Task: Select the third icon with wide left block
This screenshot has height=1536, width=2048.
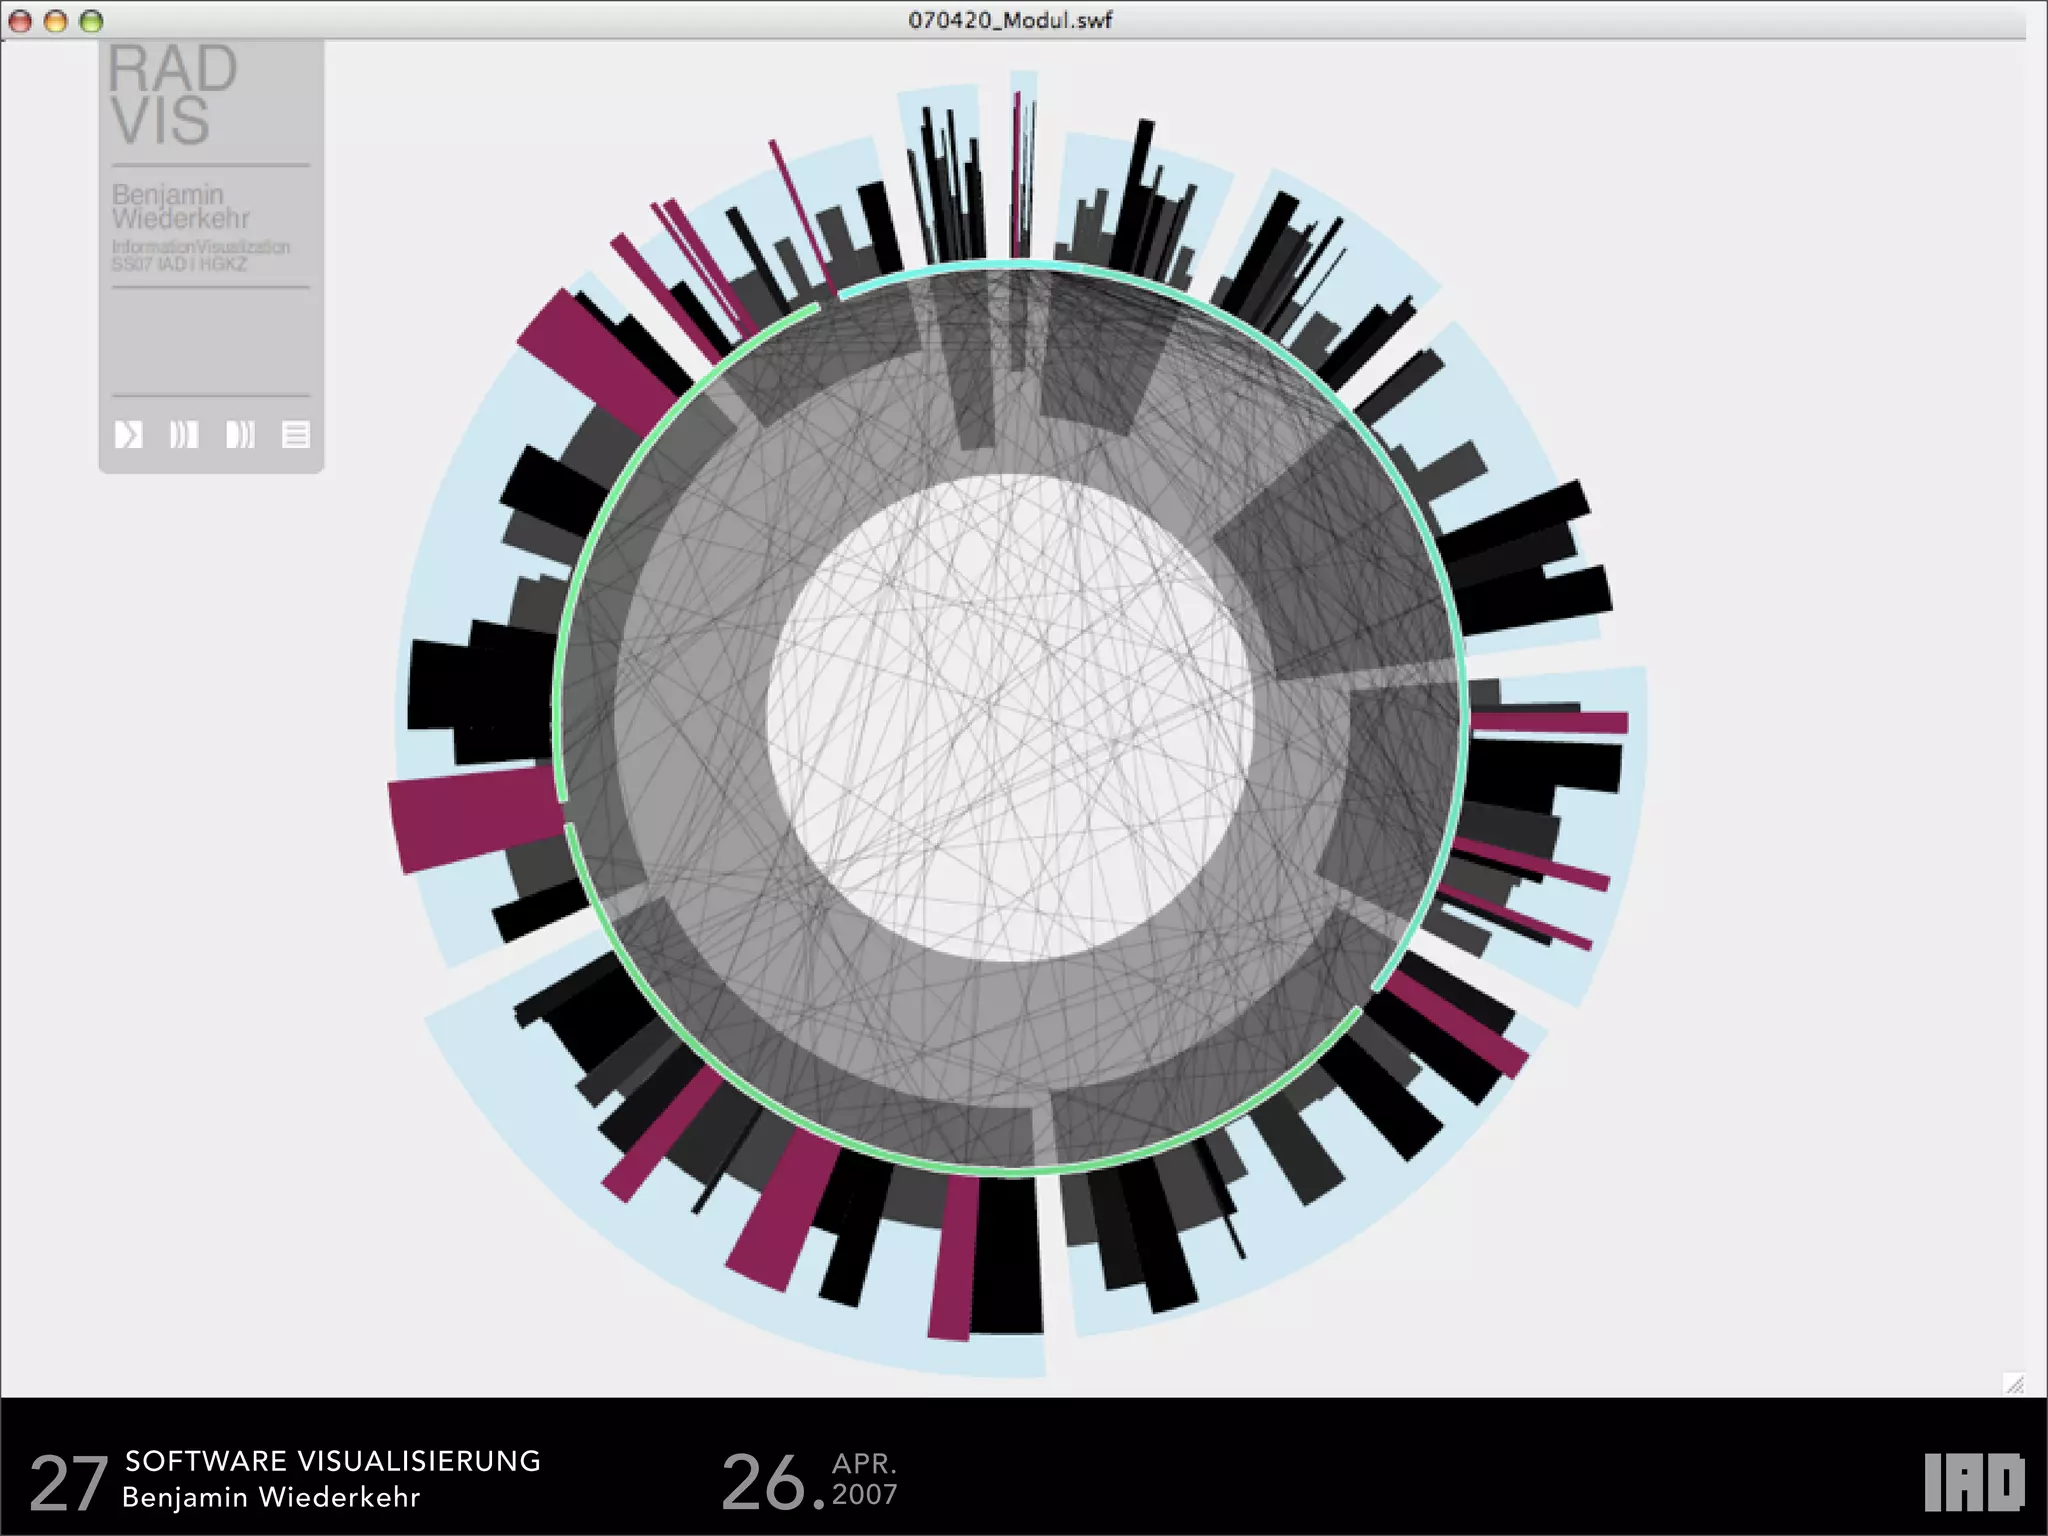Action: [x=240, y=434]
